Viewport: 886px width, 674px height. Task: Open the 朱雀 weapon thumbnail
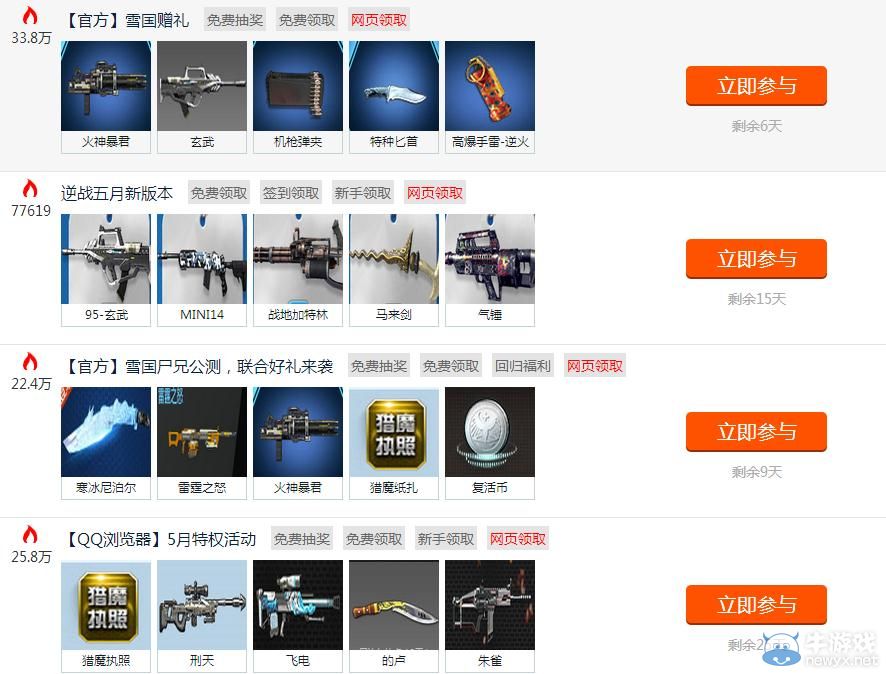(490, 605)
